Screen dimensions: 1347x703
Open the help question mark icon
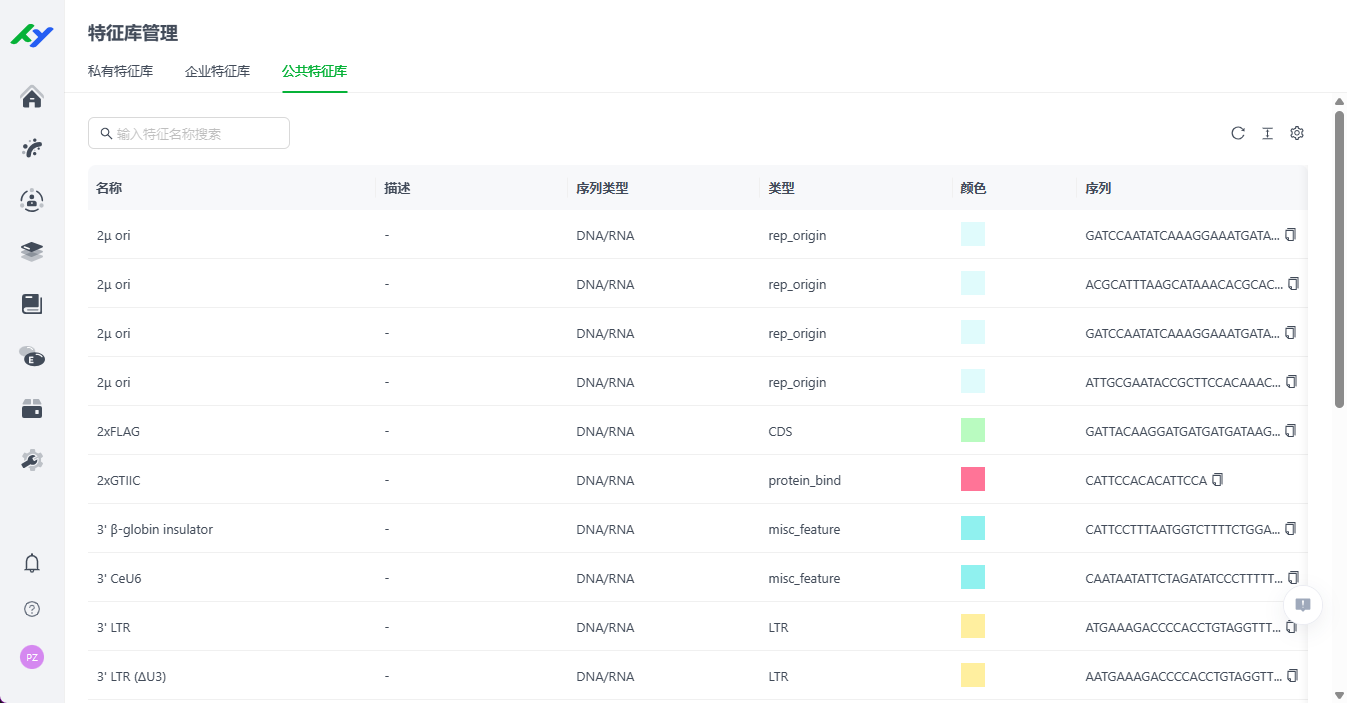coord(32,609)
